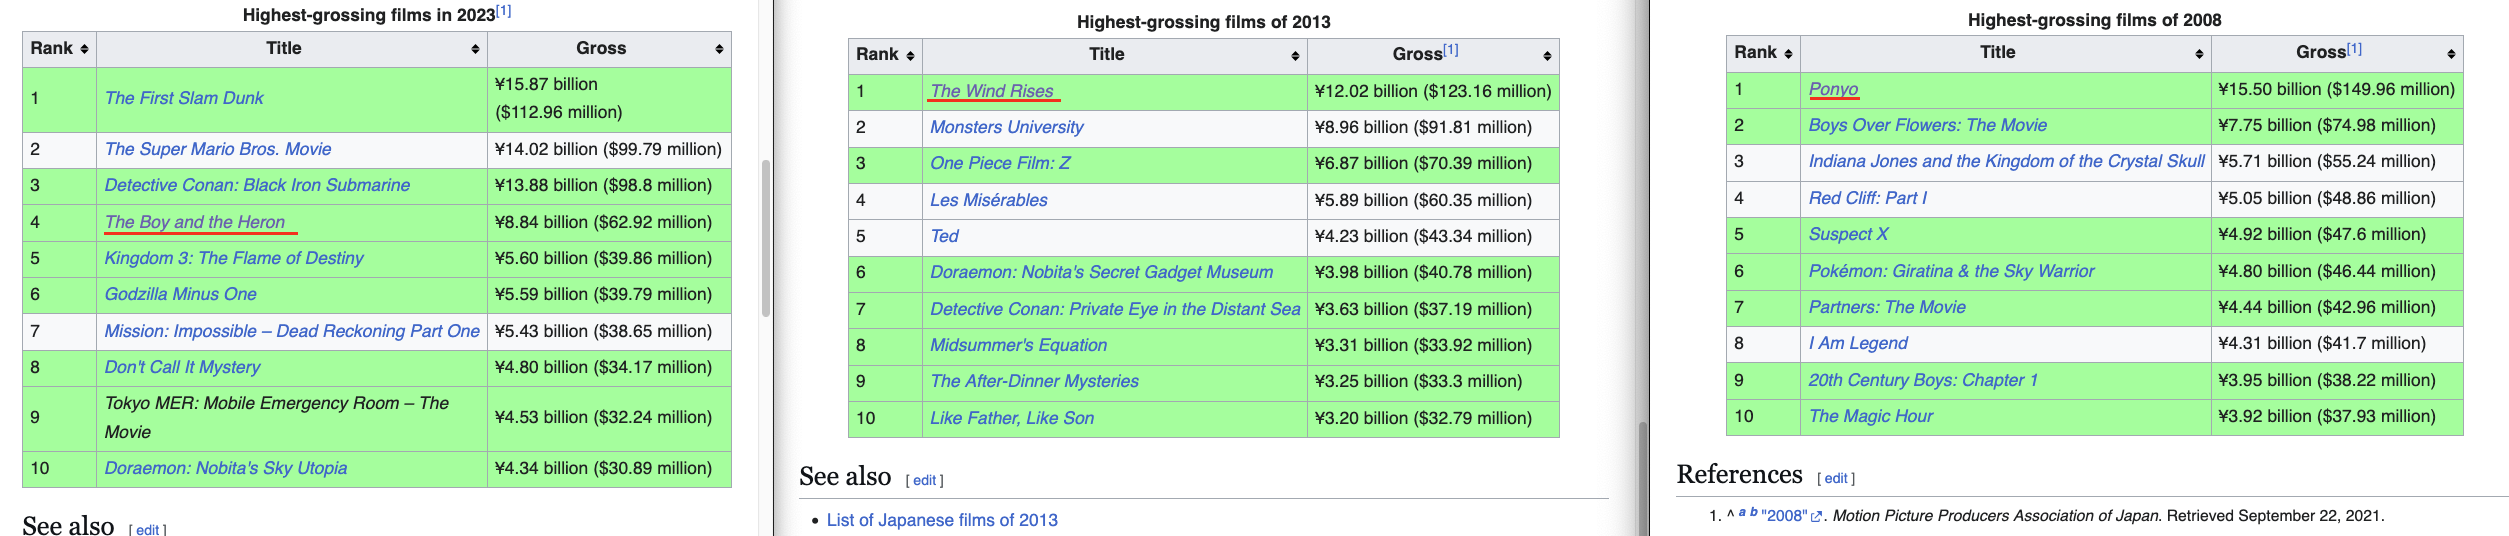Sort 2013 table by Rank arrows
This screenshot has height=536, width=2509.
pyautogui.click(x=910, y=56)
